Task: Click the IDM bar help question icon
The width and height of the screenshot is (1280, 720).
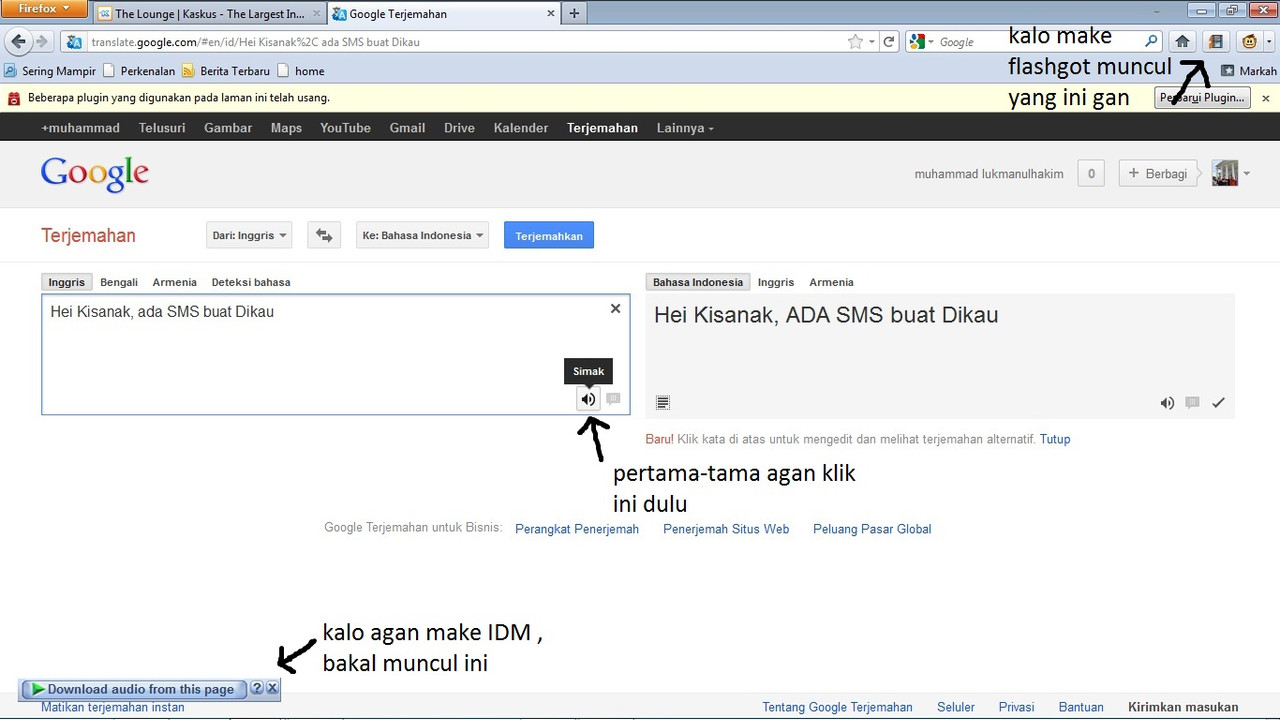Action: pyautogui.click(x=257, y=689)
